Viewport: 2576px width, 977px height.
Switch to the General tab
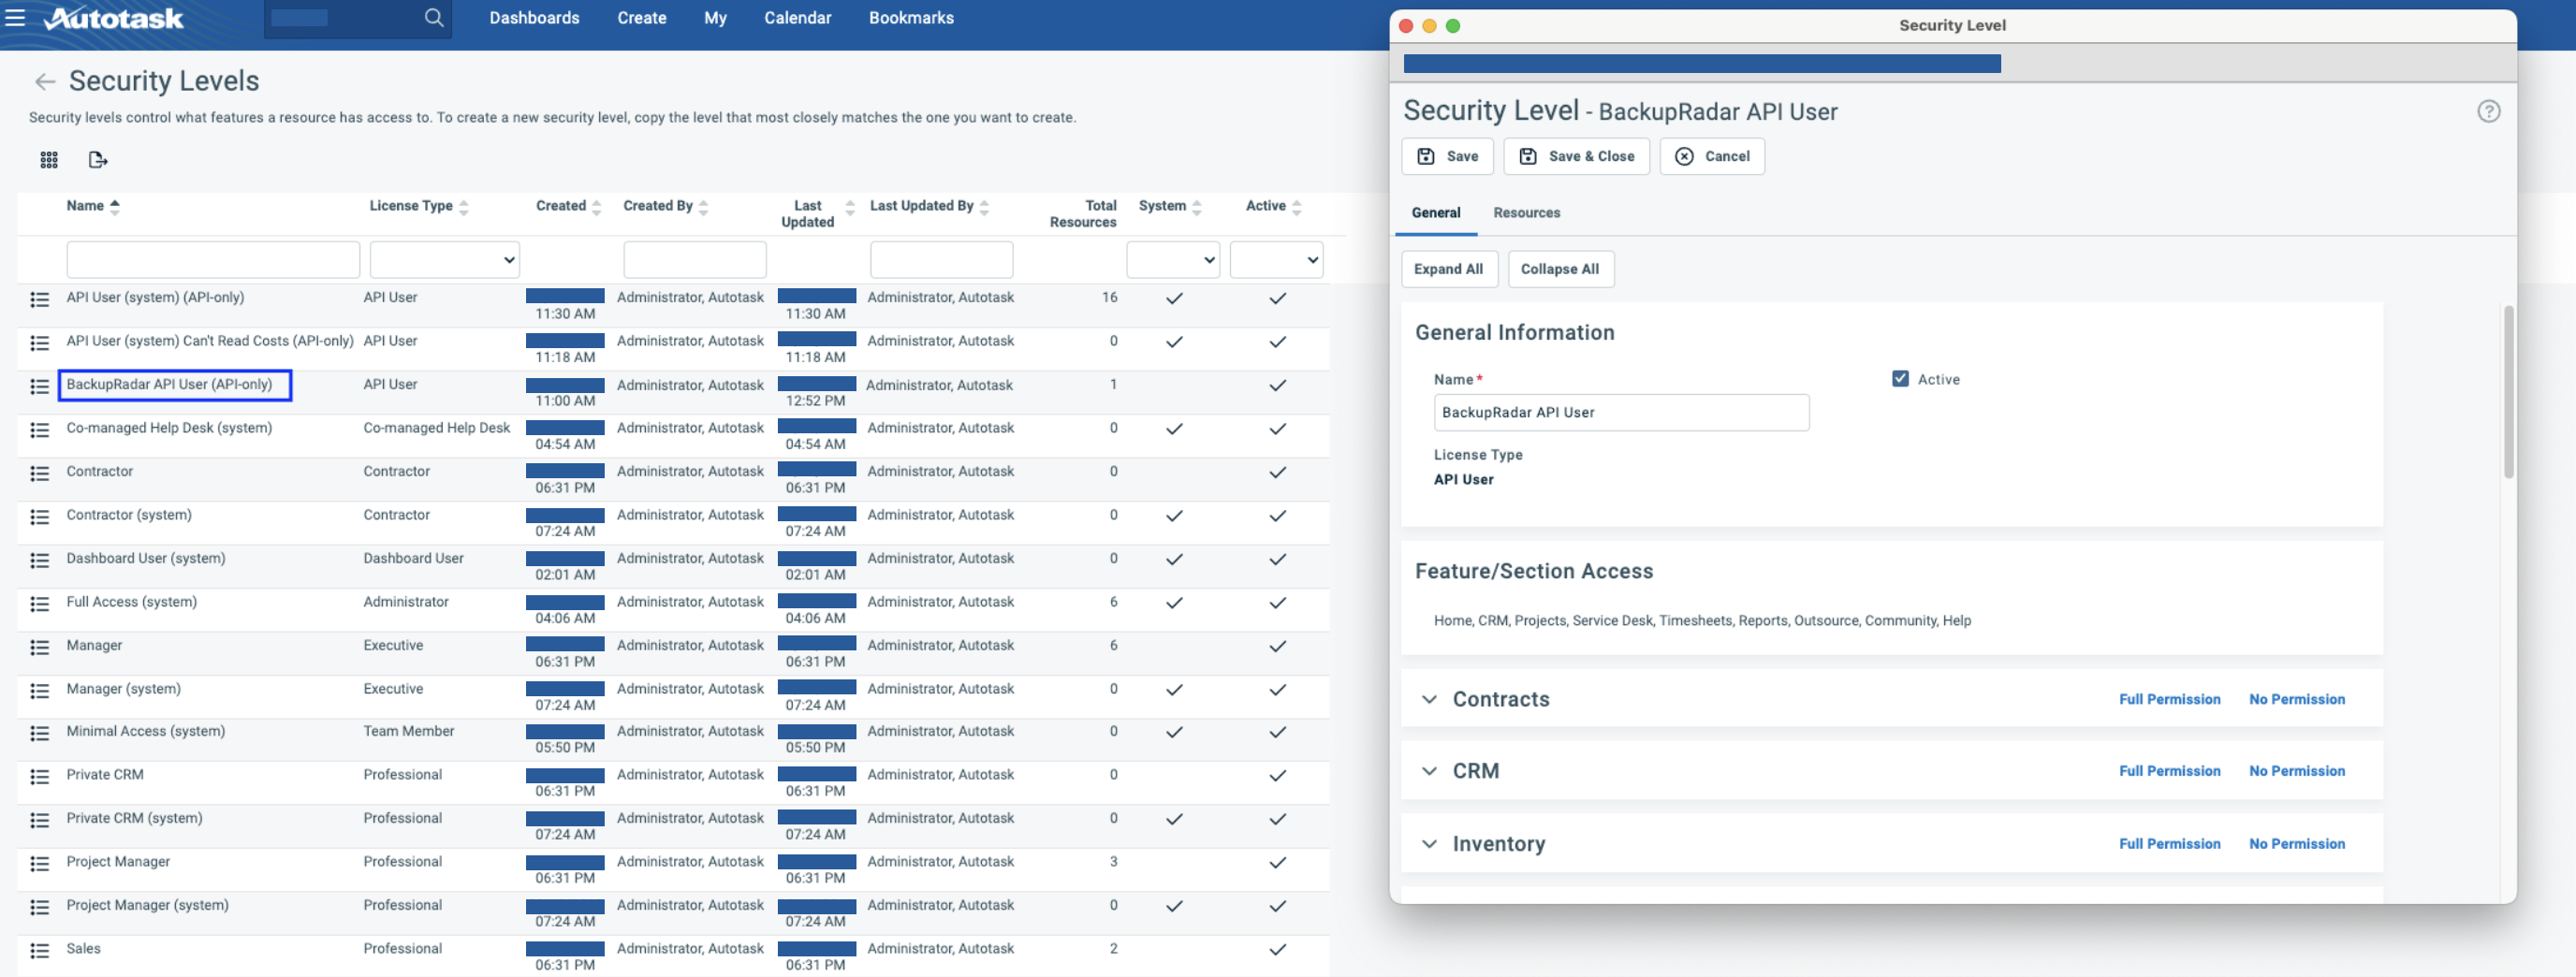(1436, 213)
